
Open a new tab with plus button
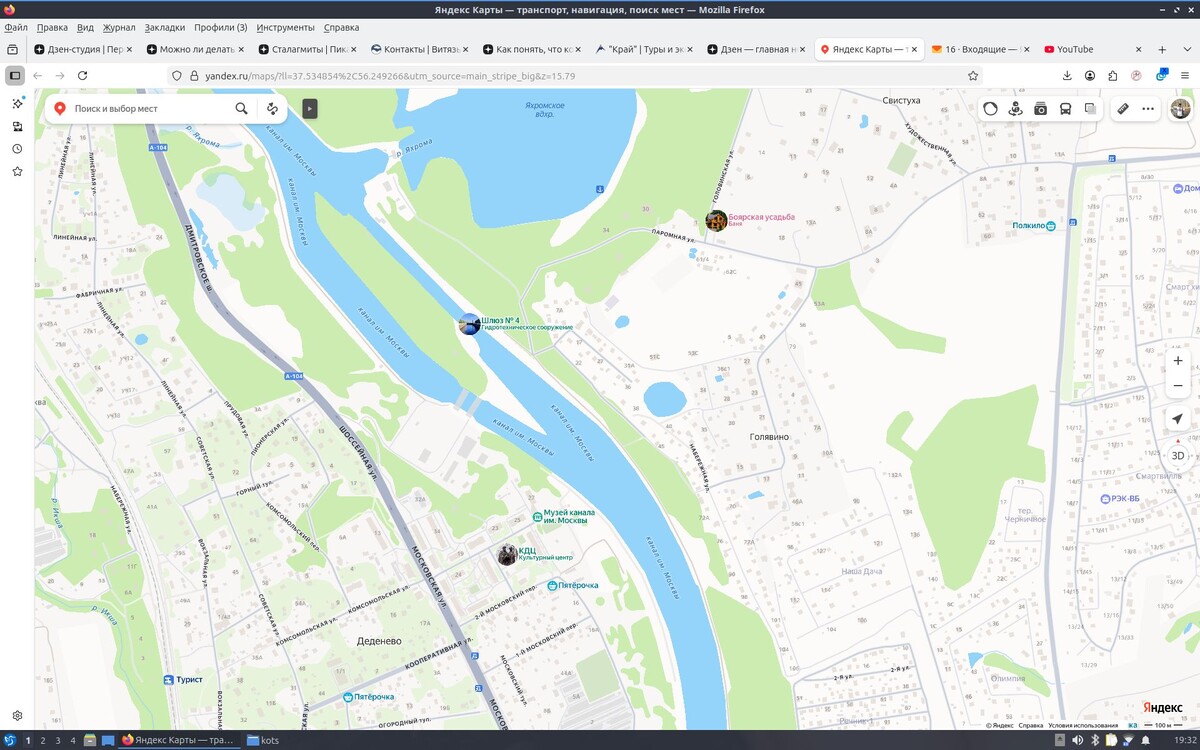1162,49
